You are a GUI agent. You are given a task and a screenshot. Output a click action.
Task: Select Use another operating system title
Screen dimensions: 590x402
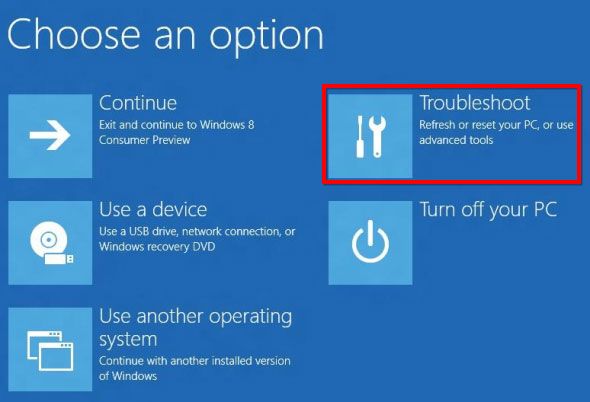tap(196, 328)
